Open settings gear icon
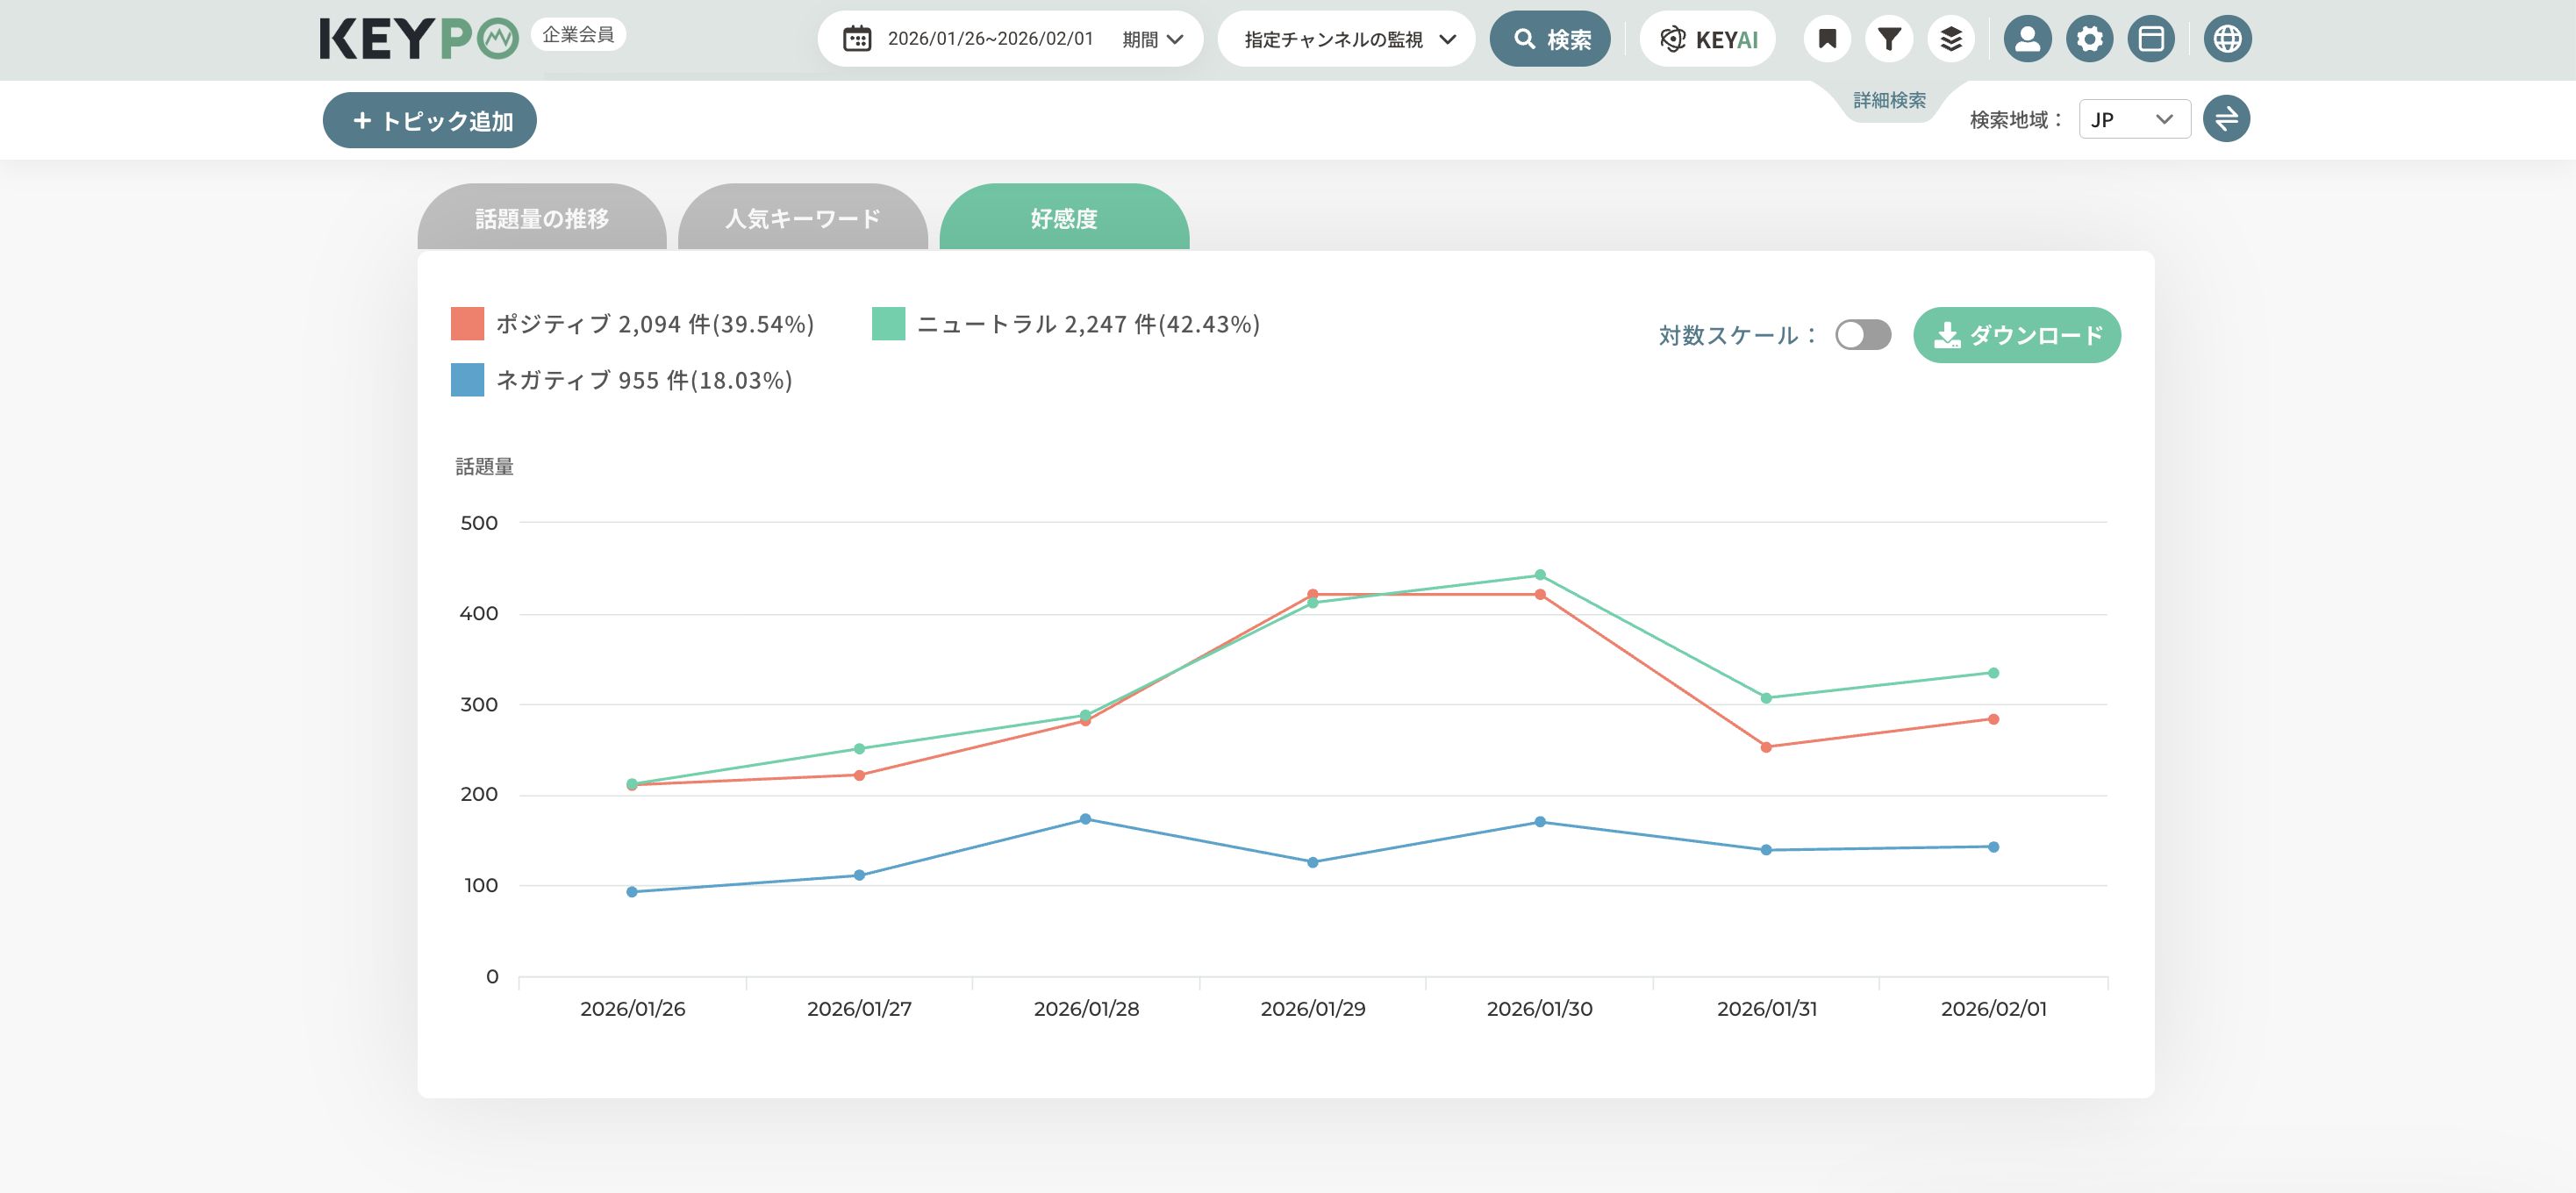This screenshot has width=2576, height=1193. [x=2089, y=39]
